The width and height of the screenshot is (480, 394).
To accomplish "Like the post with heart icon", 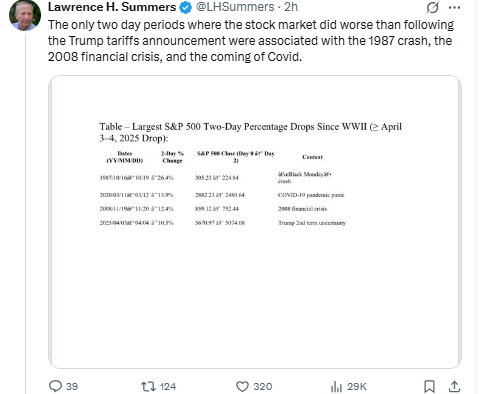I will [x=242, y=386].
